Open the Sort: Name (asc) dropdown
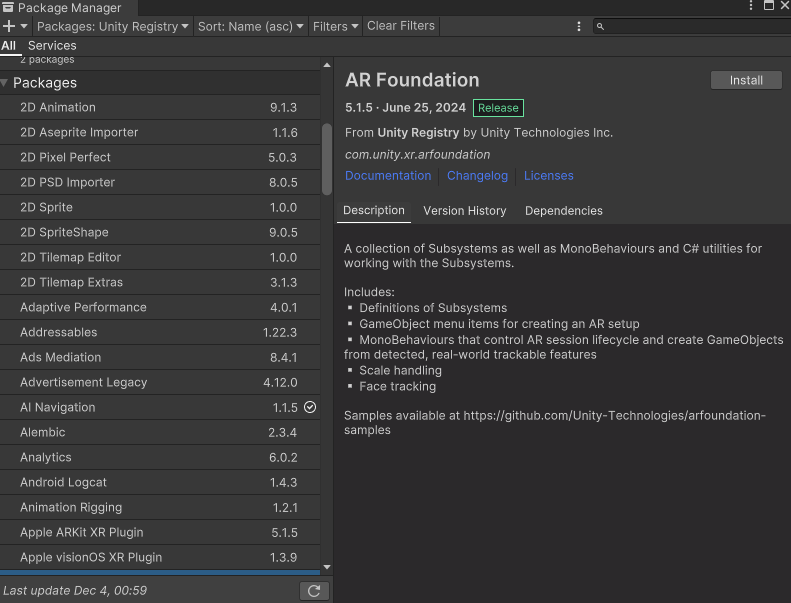Viewport: 791px width, 603px height. tap(250, 27)
